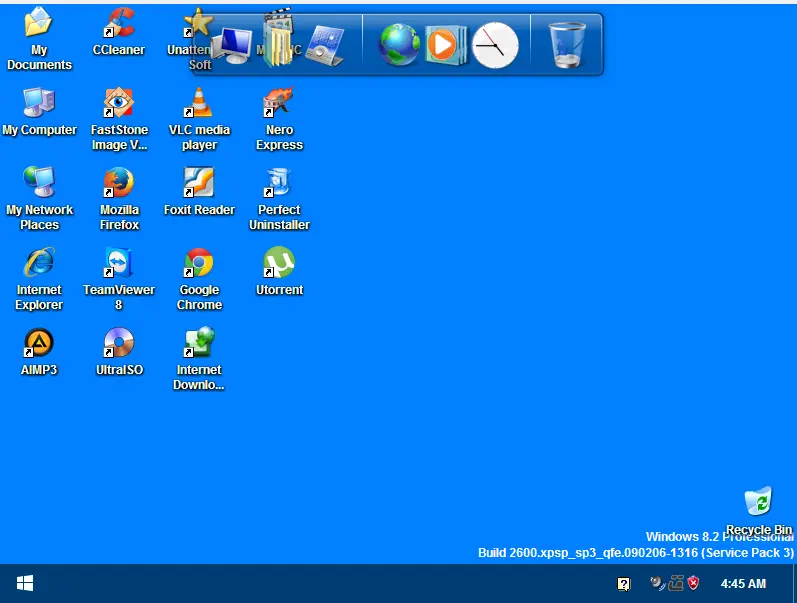Open the control panel icon in dock
This screenshot has height=603, width=797.
point(326,46)
